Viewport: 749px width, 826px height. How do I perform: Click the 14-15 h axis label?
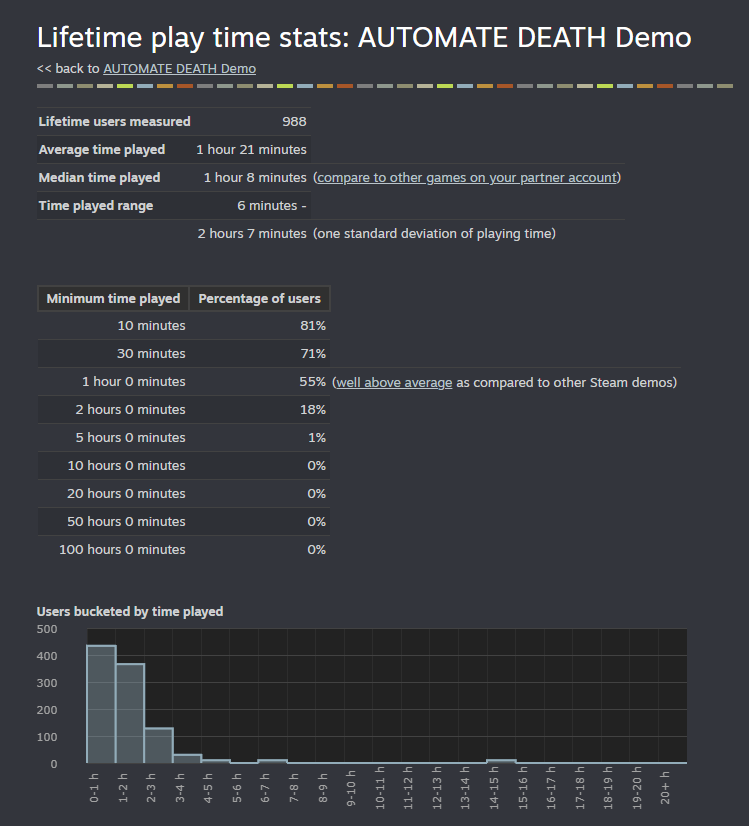pyautogui.click(x=494, y=788)
